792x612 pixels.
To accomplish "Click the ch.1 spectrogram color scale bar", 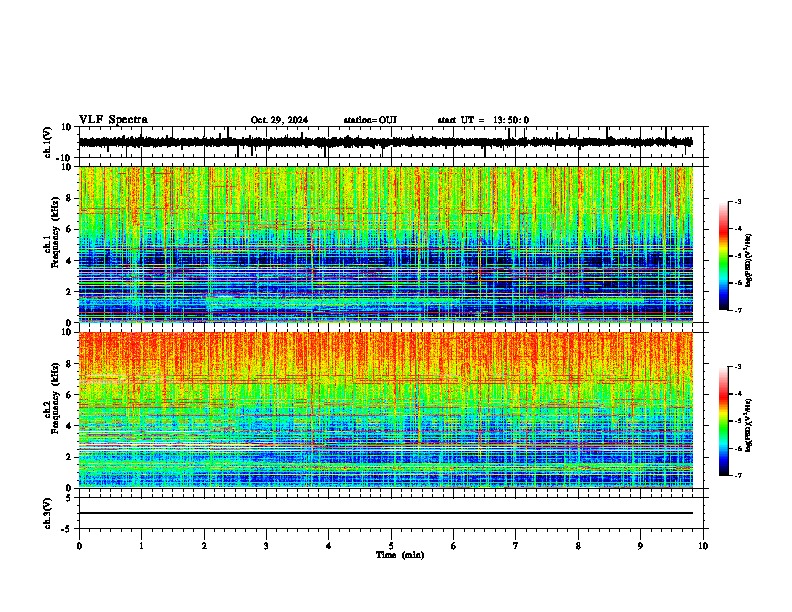I will click(x=723, y=256).
